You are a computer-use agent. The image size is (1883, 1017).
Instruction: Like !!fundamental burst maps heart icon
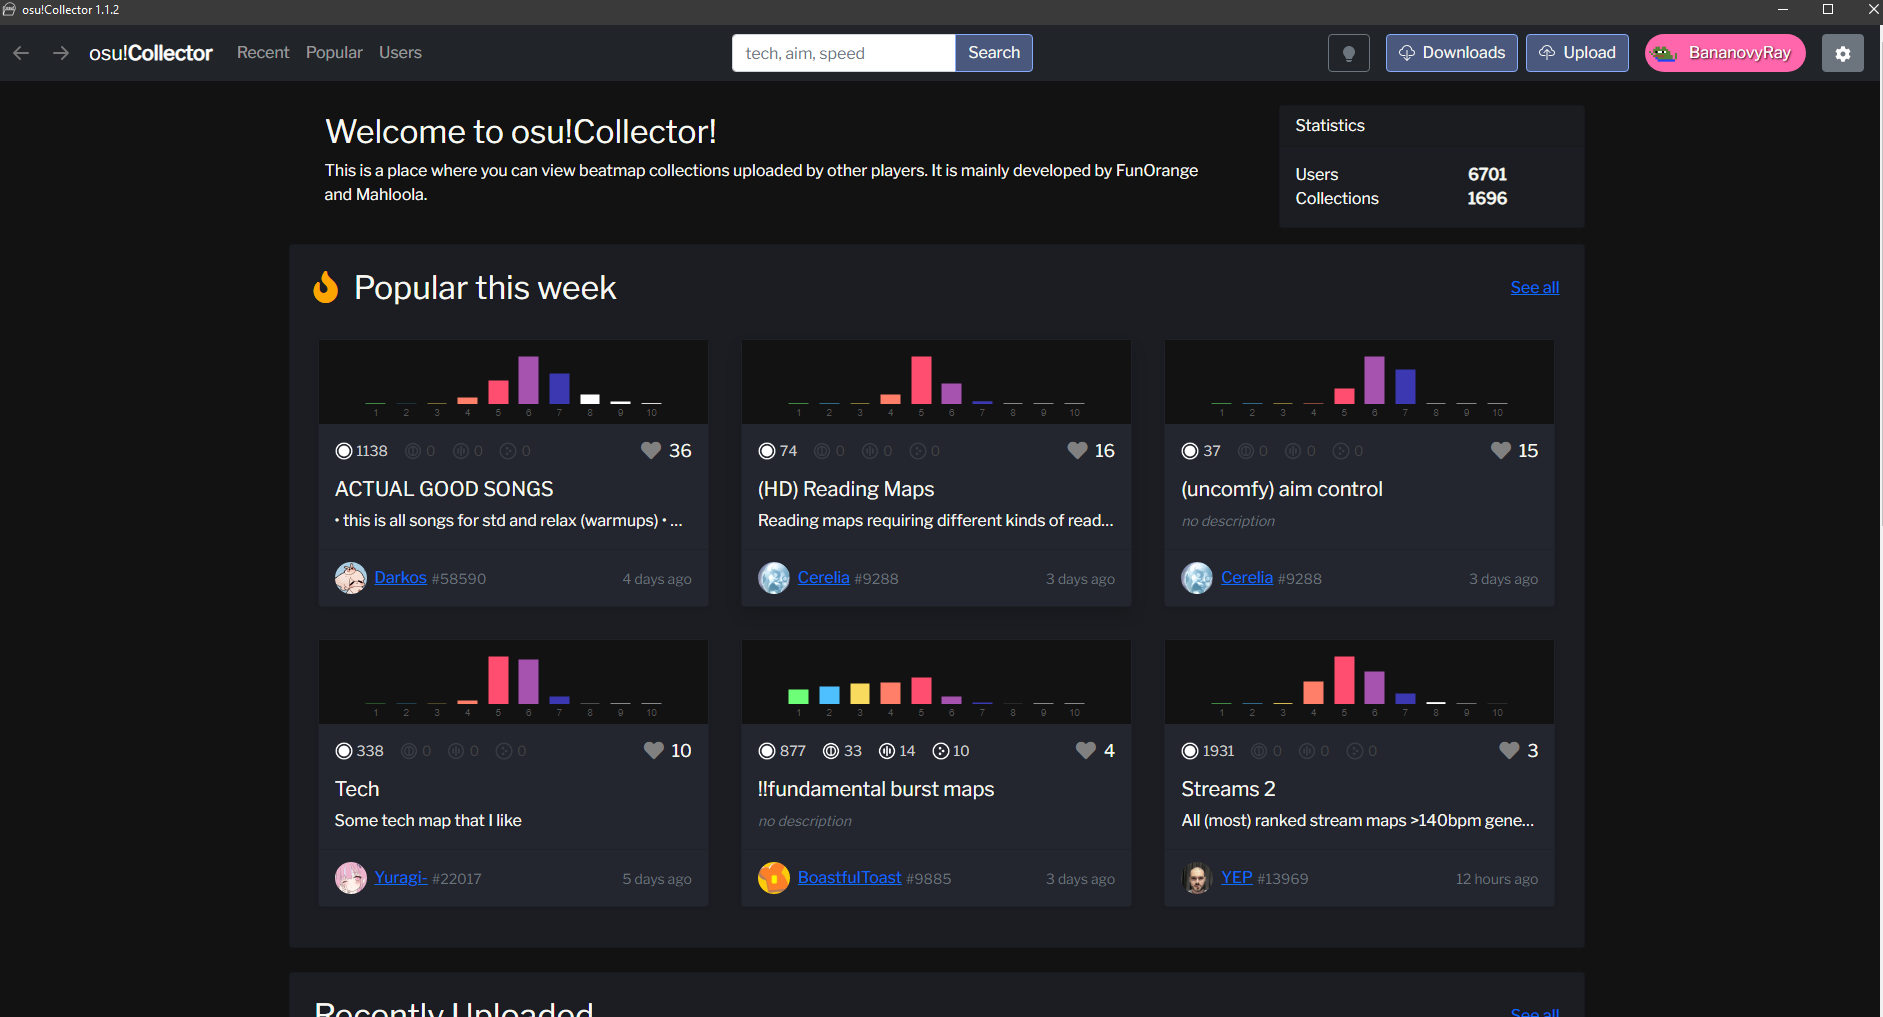(1085, 751)
